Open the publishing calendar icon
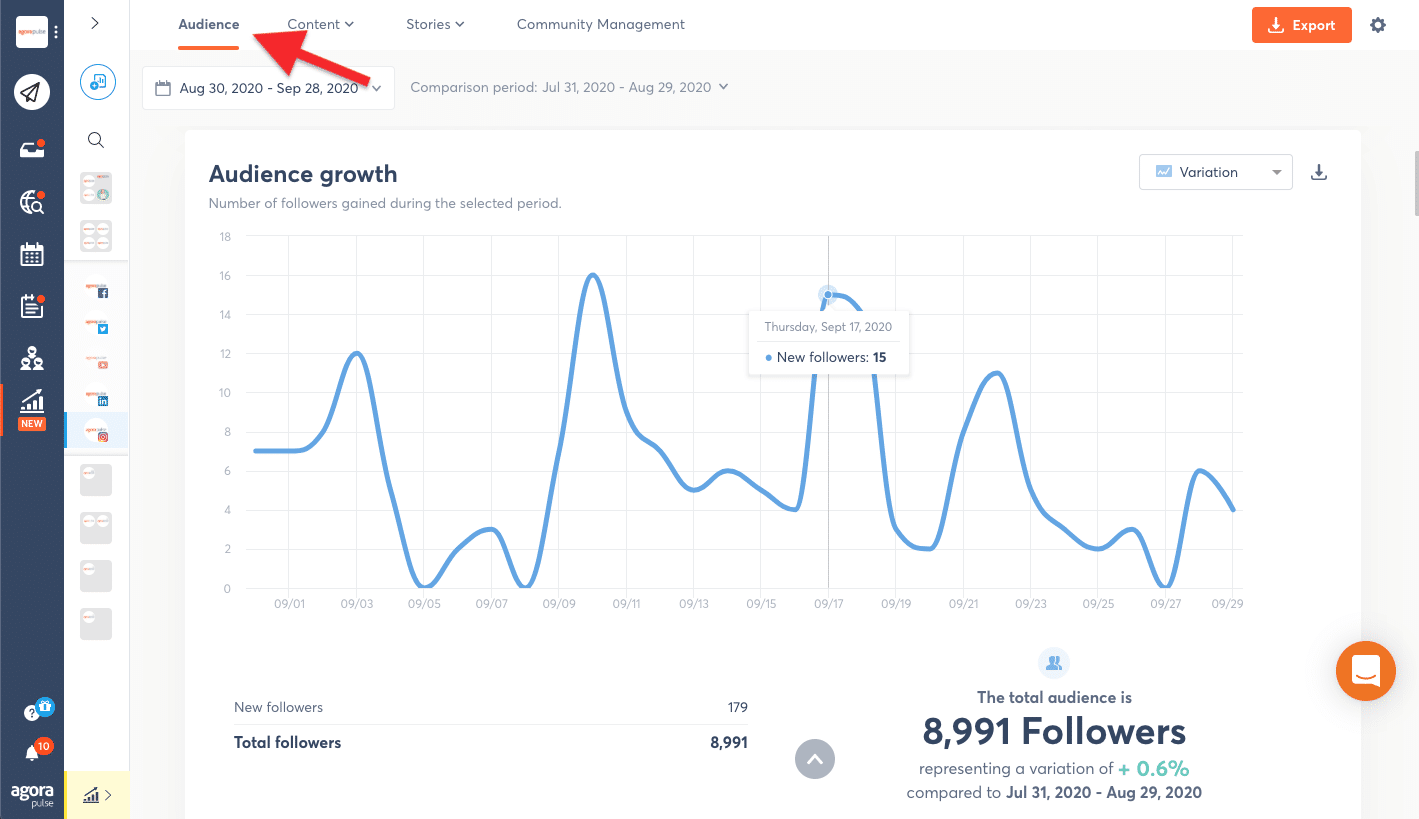The height and width of the screenshot is (819, 1419). pos(32,254)
